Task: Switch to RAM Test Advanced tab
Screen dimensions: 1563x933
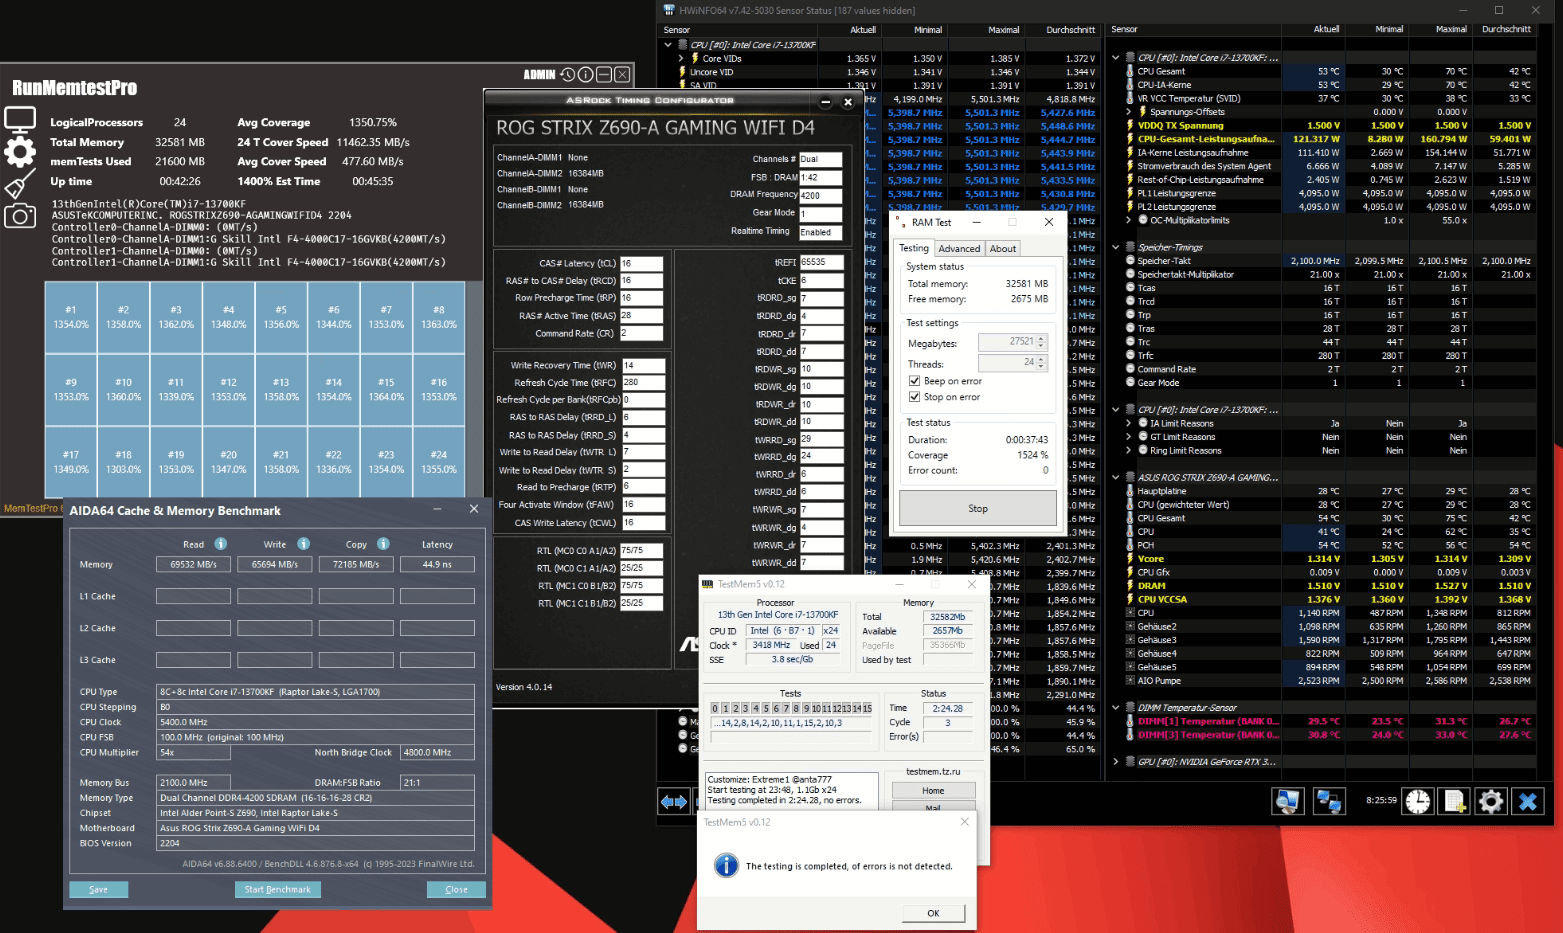Action: (x=959, y=249)
